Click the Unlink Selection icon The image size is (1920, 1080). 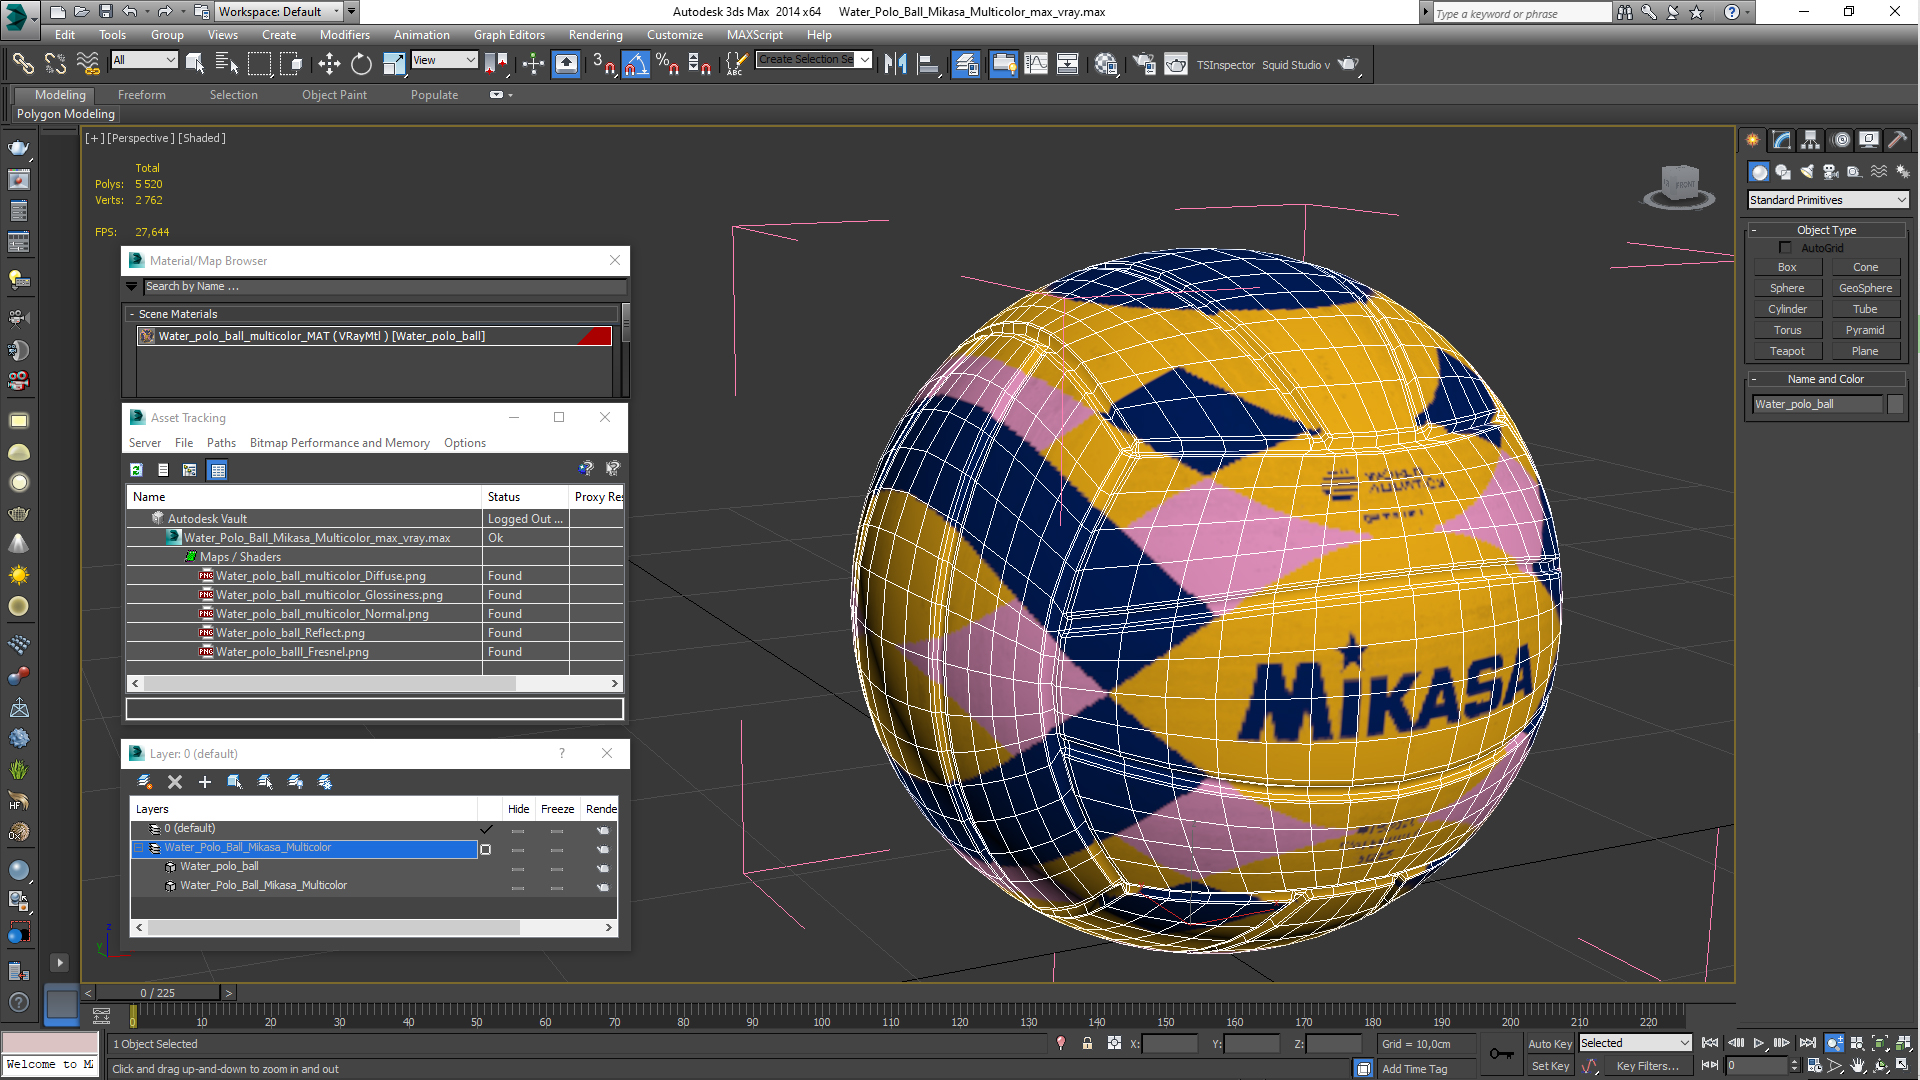pos(55,64)
